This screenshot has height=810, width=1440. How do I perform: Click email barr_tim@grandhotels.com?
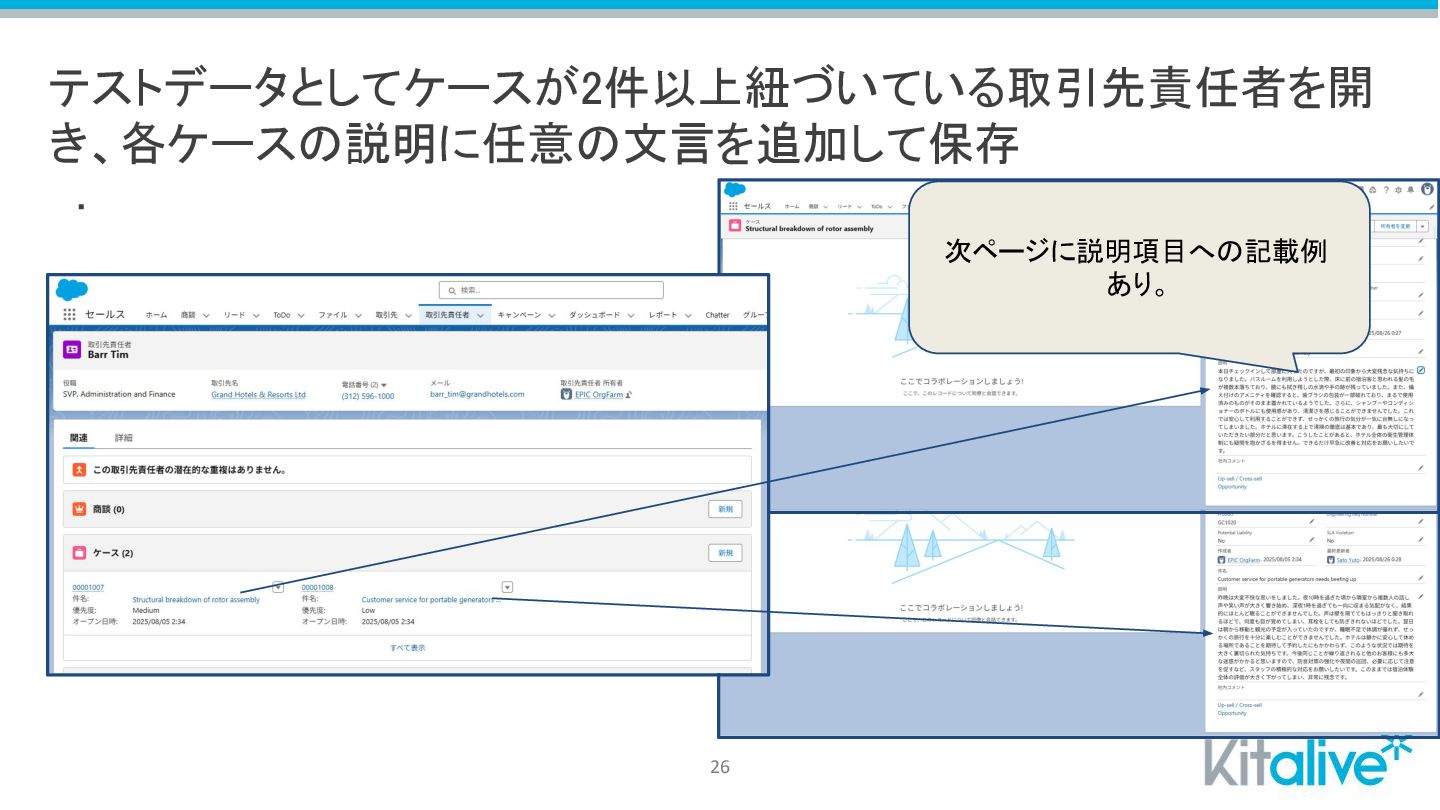[477, 394]
